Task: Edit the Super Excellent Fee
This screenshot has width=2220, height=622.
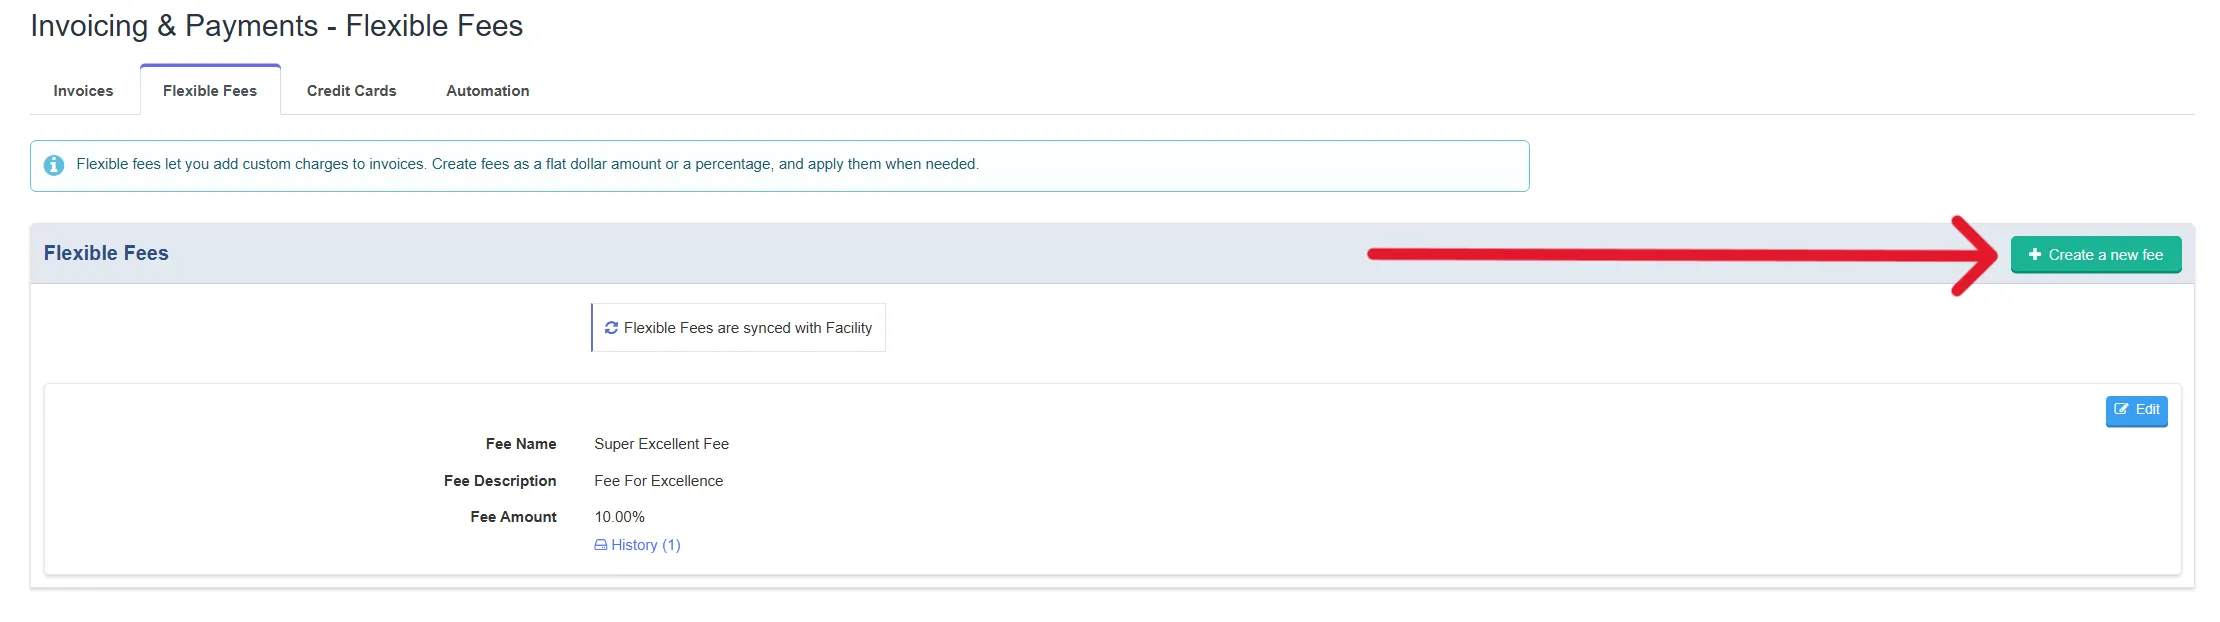Action: (x=2136, y=410)
